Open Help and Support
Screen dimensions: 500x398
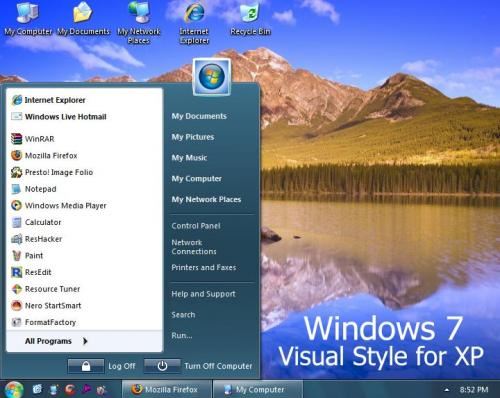click(x=203, y=294)
